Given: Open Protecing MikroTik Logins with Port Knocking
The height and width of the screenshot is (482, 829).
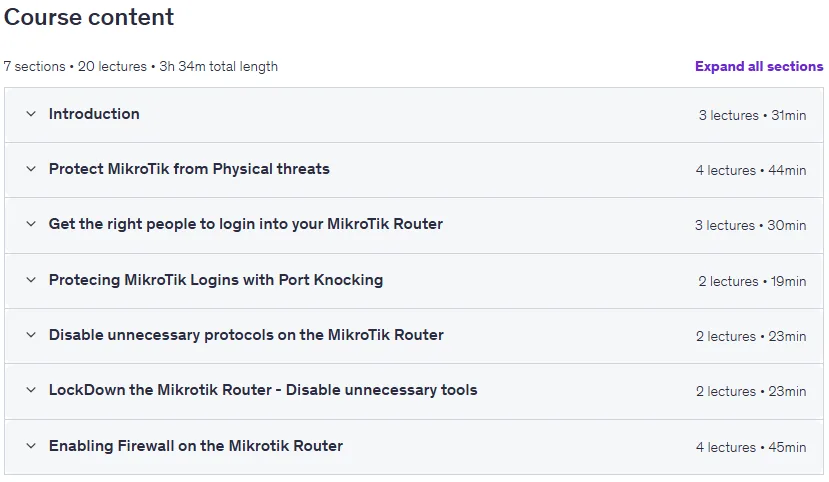Looking at the screenshot, I should tap(216, 280).
